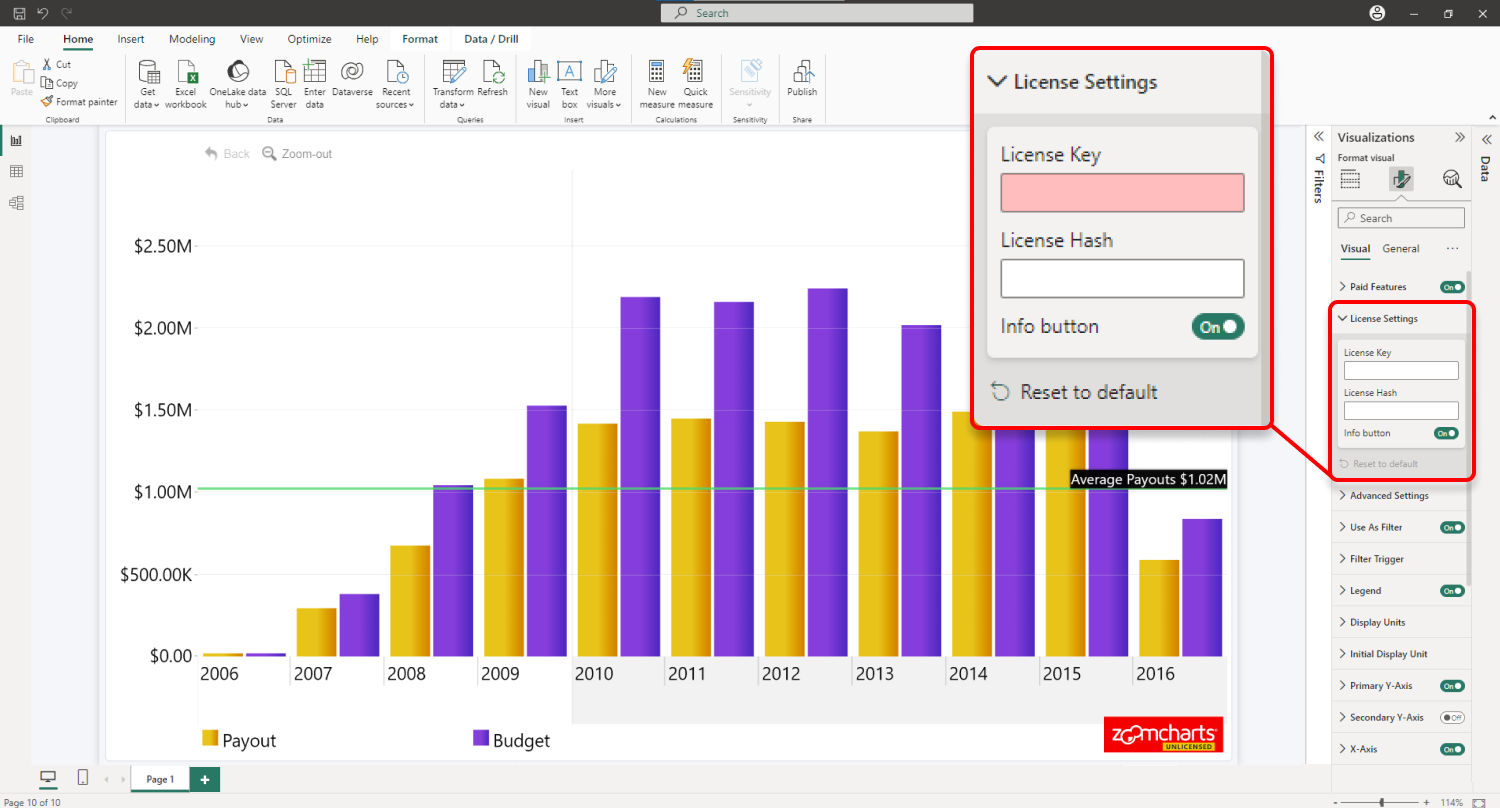This screenshot has height=808, width=1500.
Task: Insert a Text box
Action: 569,83
